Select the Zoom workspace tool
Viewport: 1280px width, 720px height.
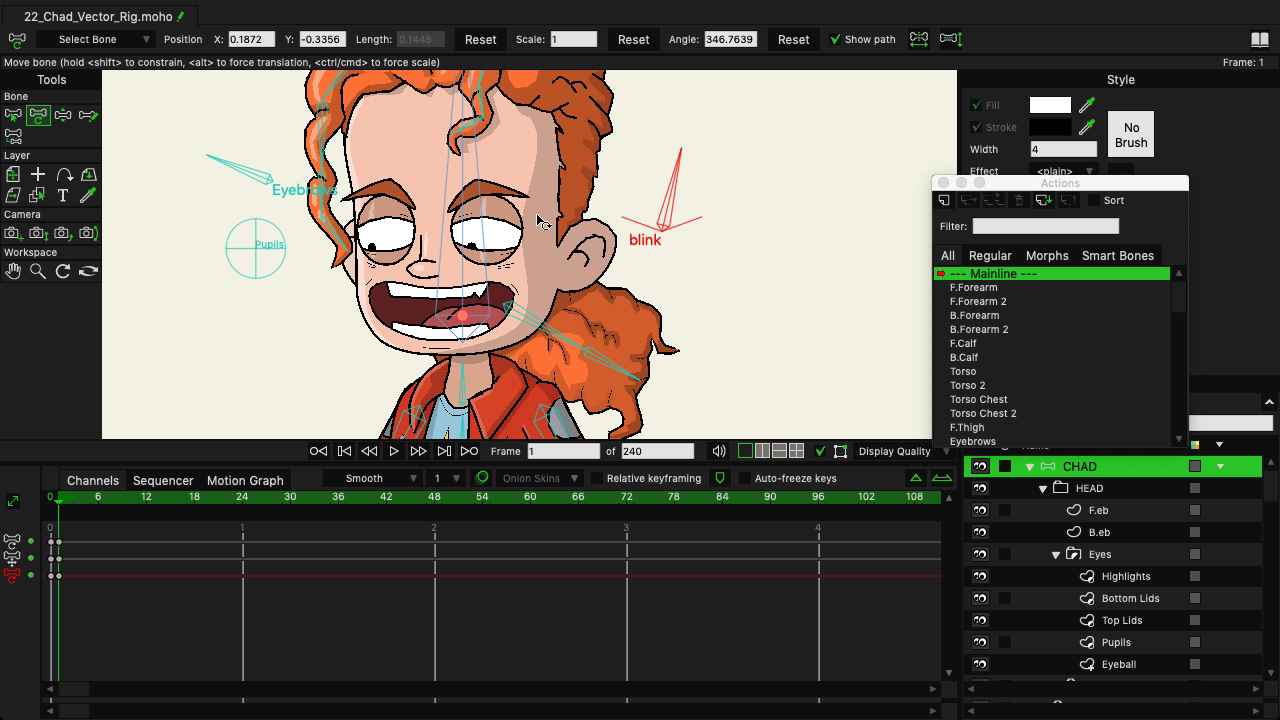pos(36,271)
